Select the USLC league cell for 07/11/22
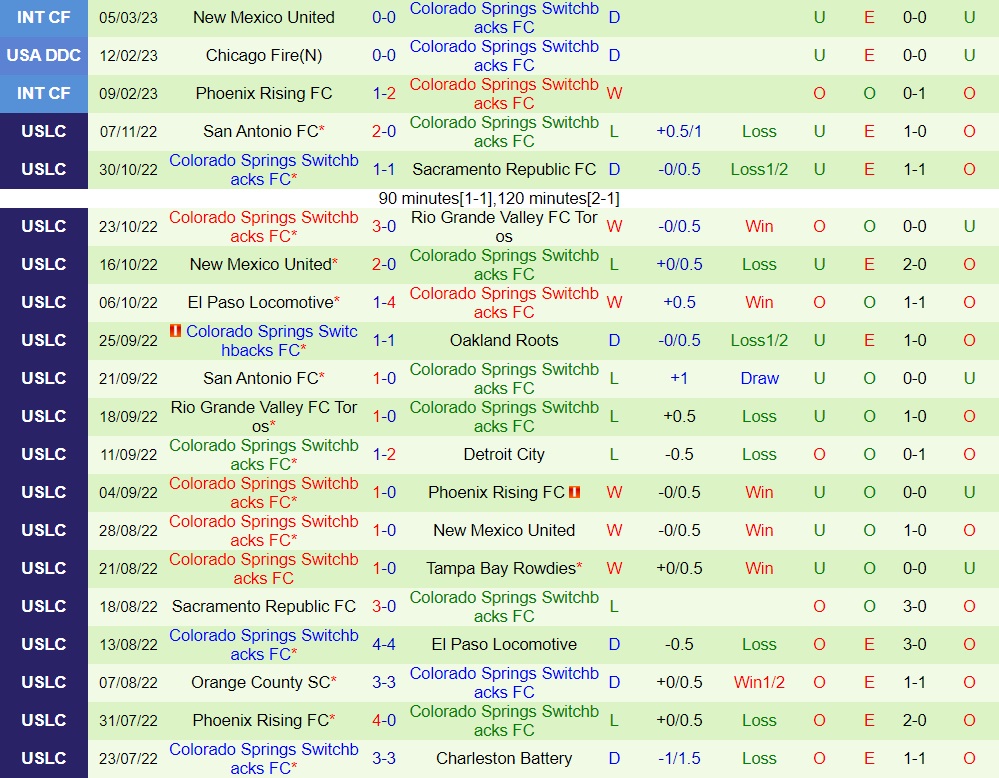Image resolution: width=999 pixels, height=778 pixels. coord(44,131)
